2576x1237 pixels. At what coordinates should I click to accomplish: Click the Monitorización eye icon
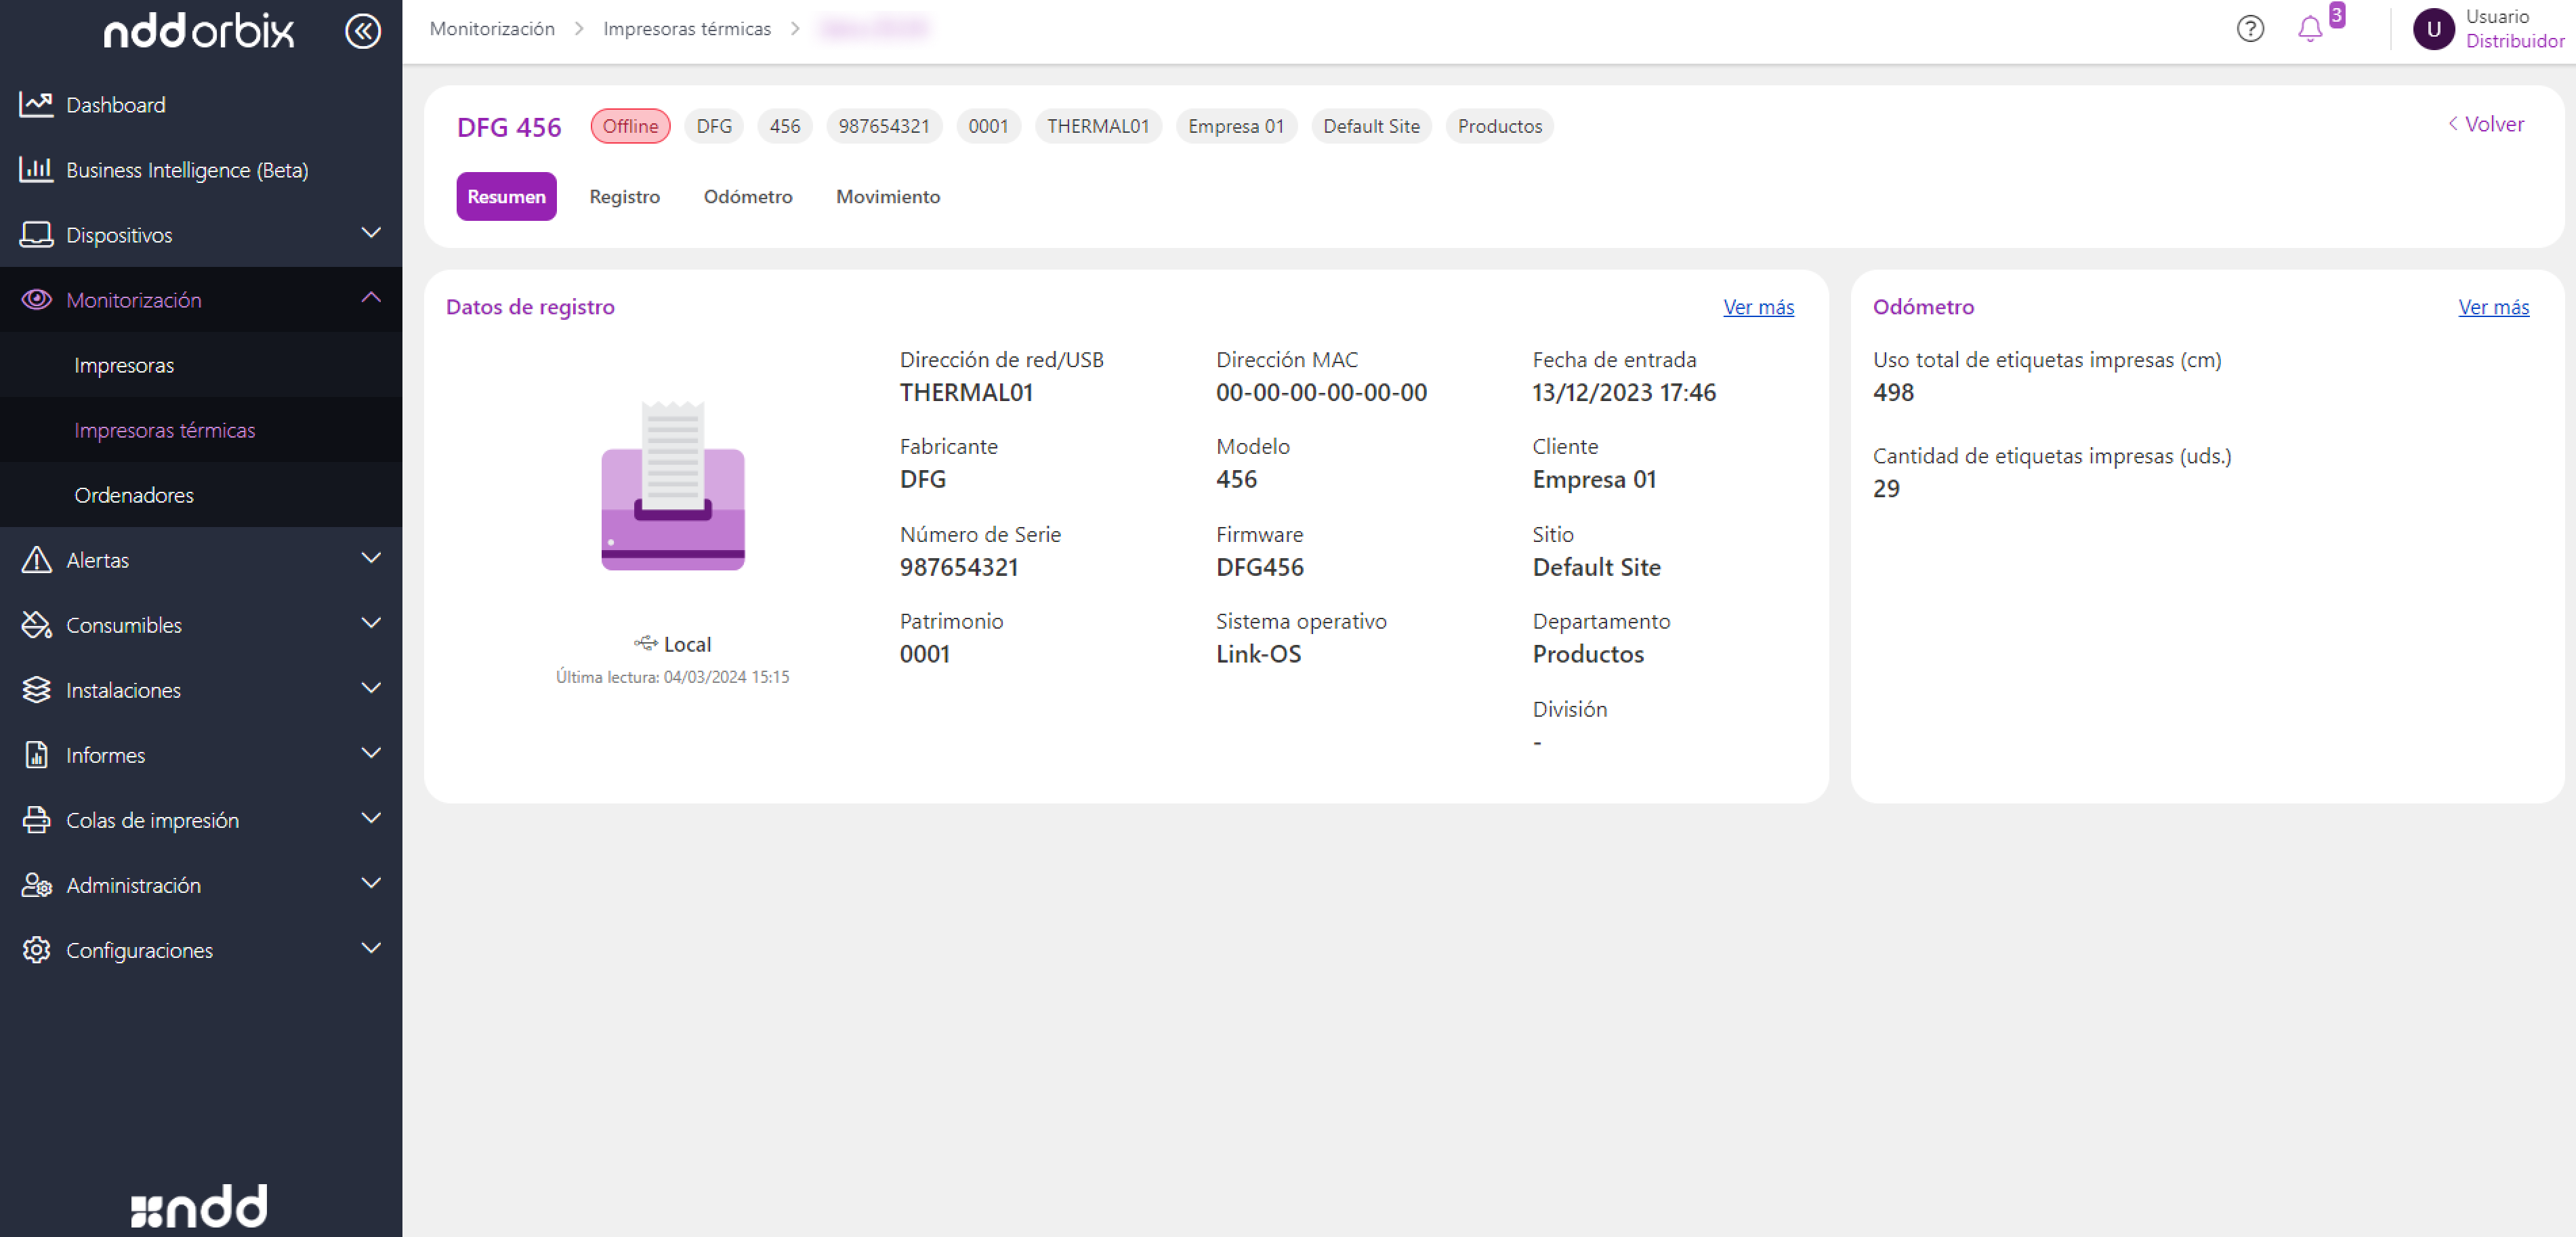point(36,299)
